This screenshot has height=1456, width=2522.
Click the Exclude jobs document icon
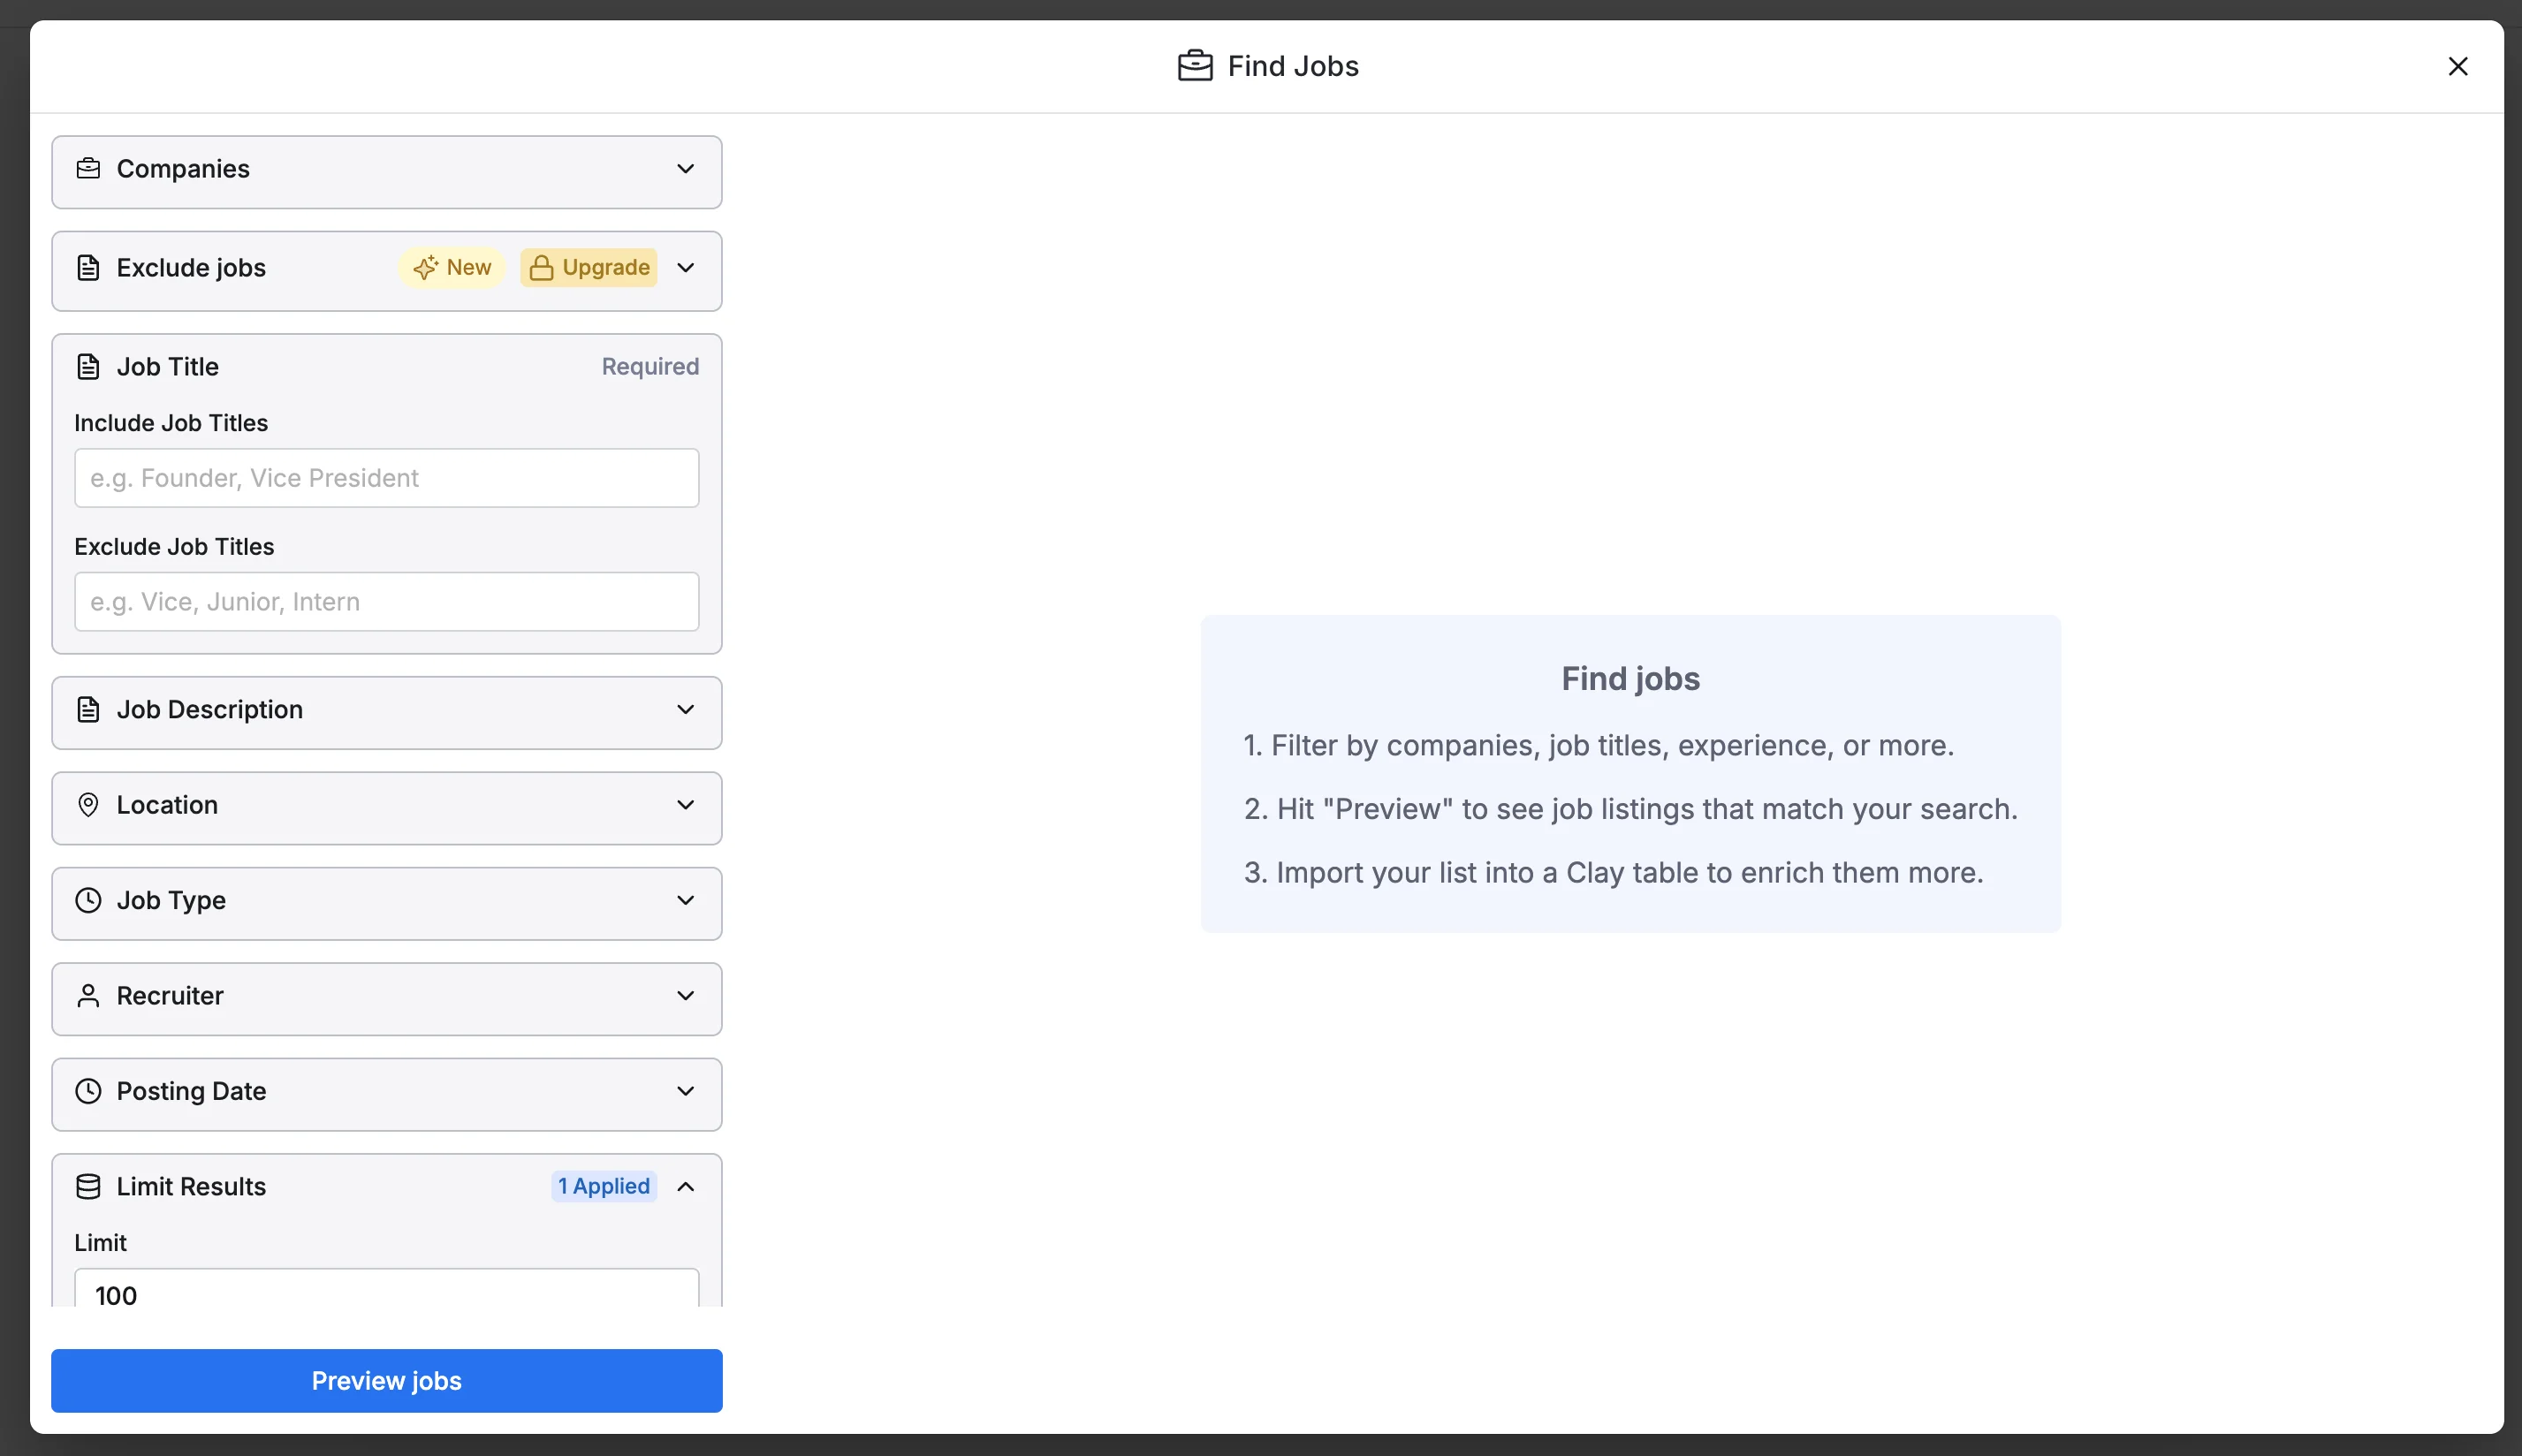[x=88, y=268]
